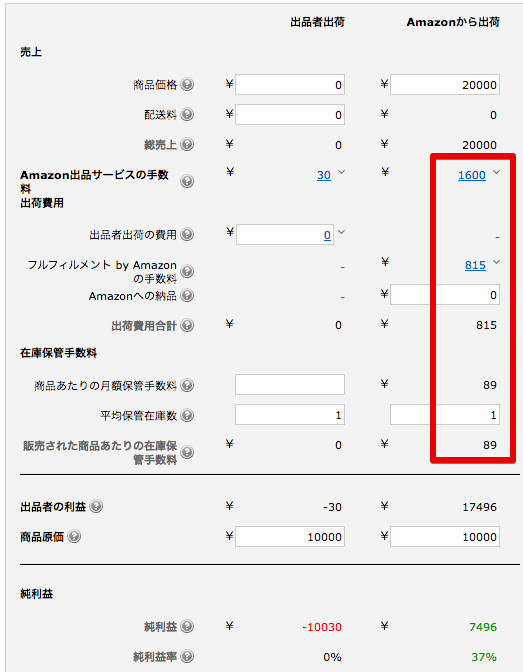
Task: Open help icon for 出荷費用合計
Action: (x=187, y=325)
